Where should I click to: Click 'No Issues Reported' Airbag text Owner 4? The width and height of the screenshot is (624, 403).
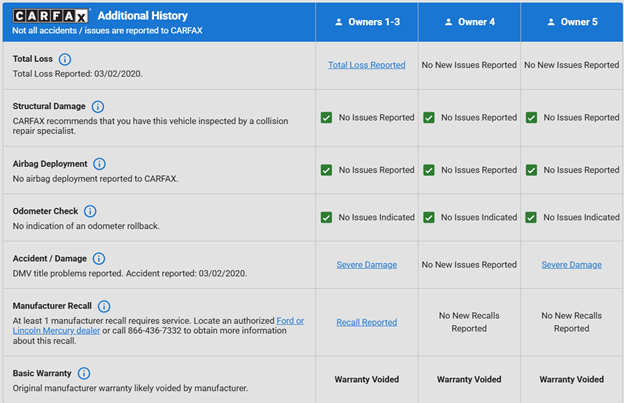[x=479, y=170]
